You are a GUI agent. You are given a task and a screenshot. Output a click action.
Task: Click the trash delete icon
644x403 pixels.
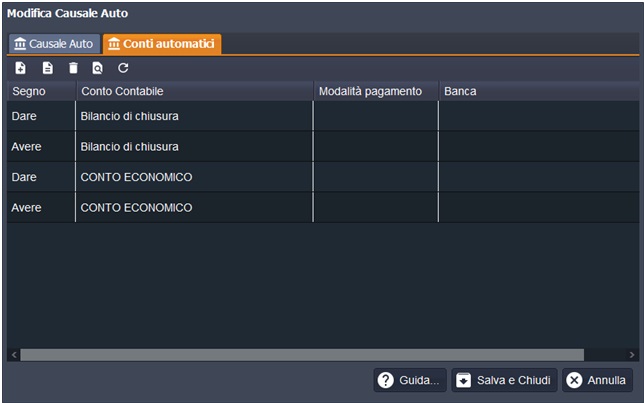point(72,68)
